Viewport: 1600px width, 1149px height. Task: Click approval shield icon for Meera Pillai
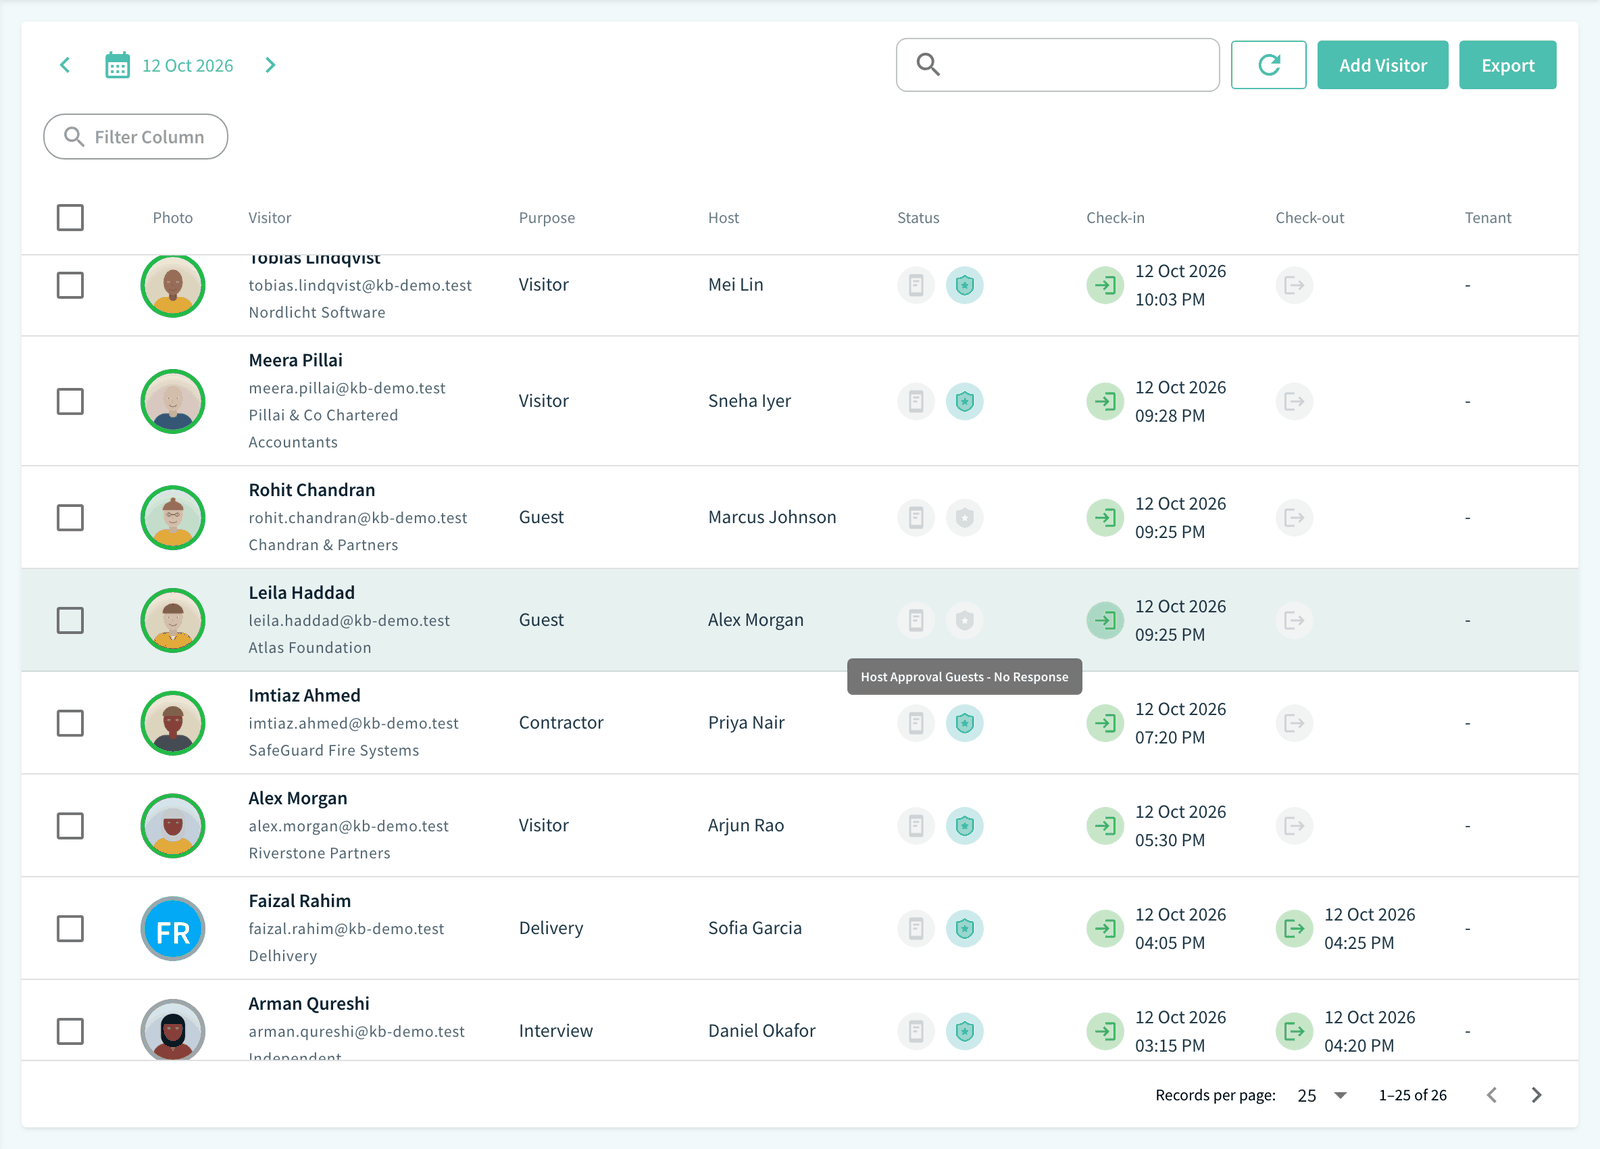[x=964, y=401]
